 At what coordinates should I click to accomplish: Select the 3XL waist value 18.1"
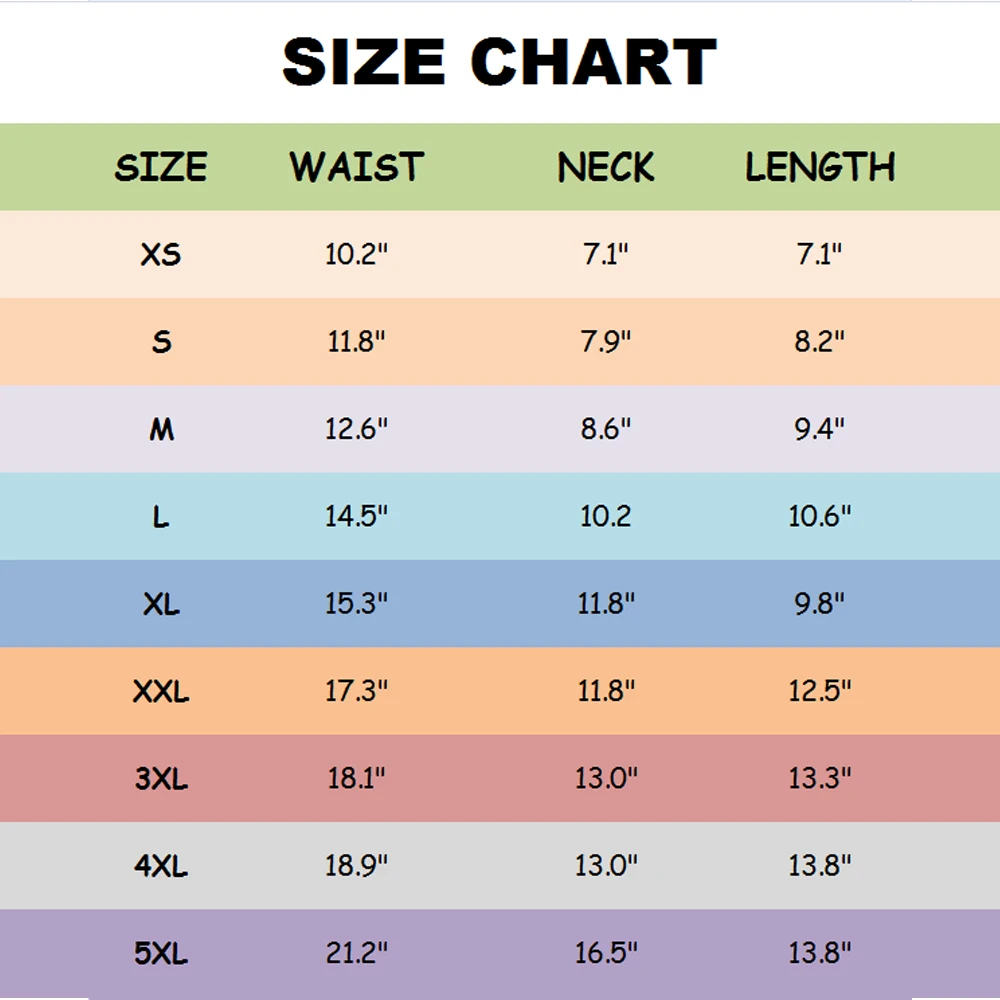coord(356,778)
